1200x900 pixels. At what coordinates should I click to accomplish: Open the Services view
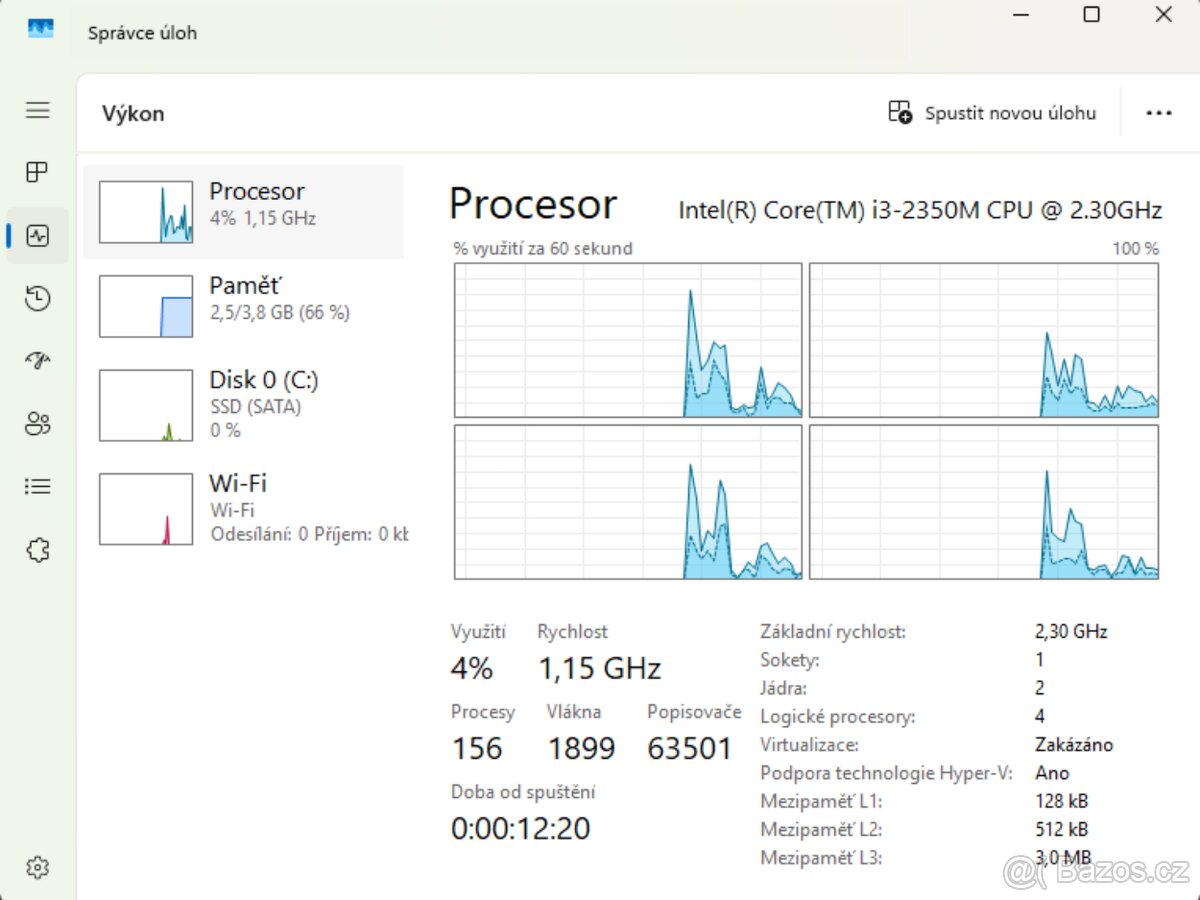pos(36,549)
